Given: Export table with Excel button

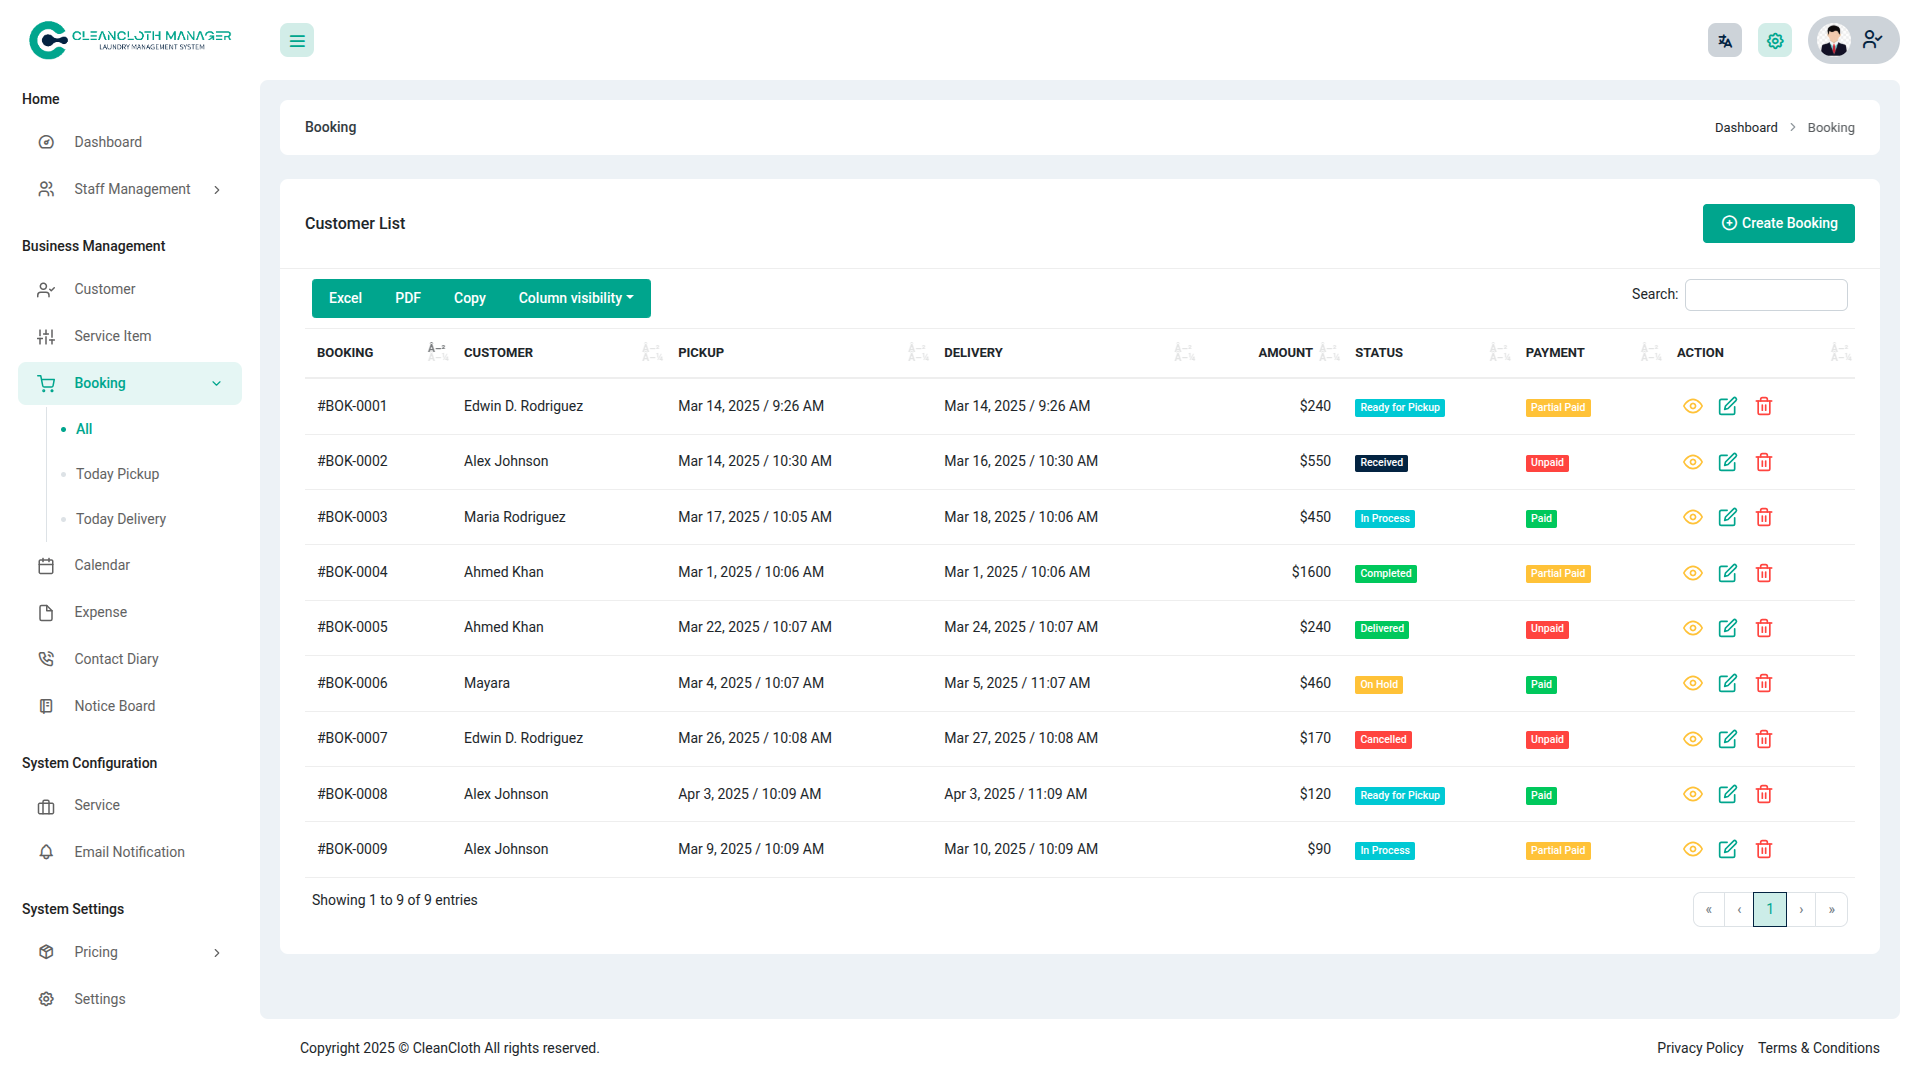Looking at the screenshot, I should click(345, 298).
